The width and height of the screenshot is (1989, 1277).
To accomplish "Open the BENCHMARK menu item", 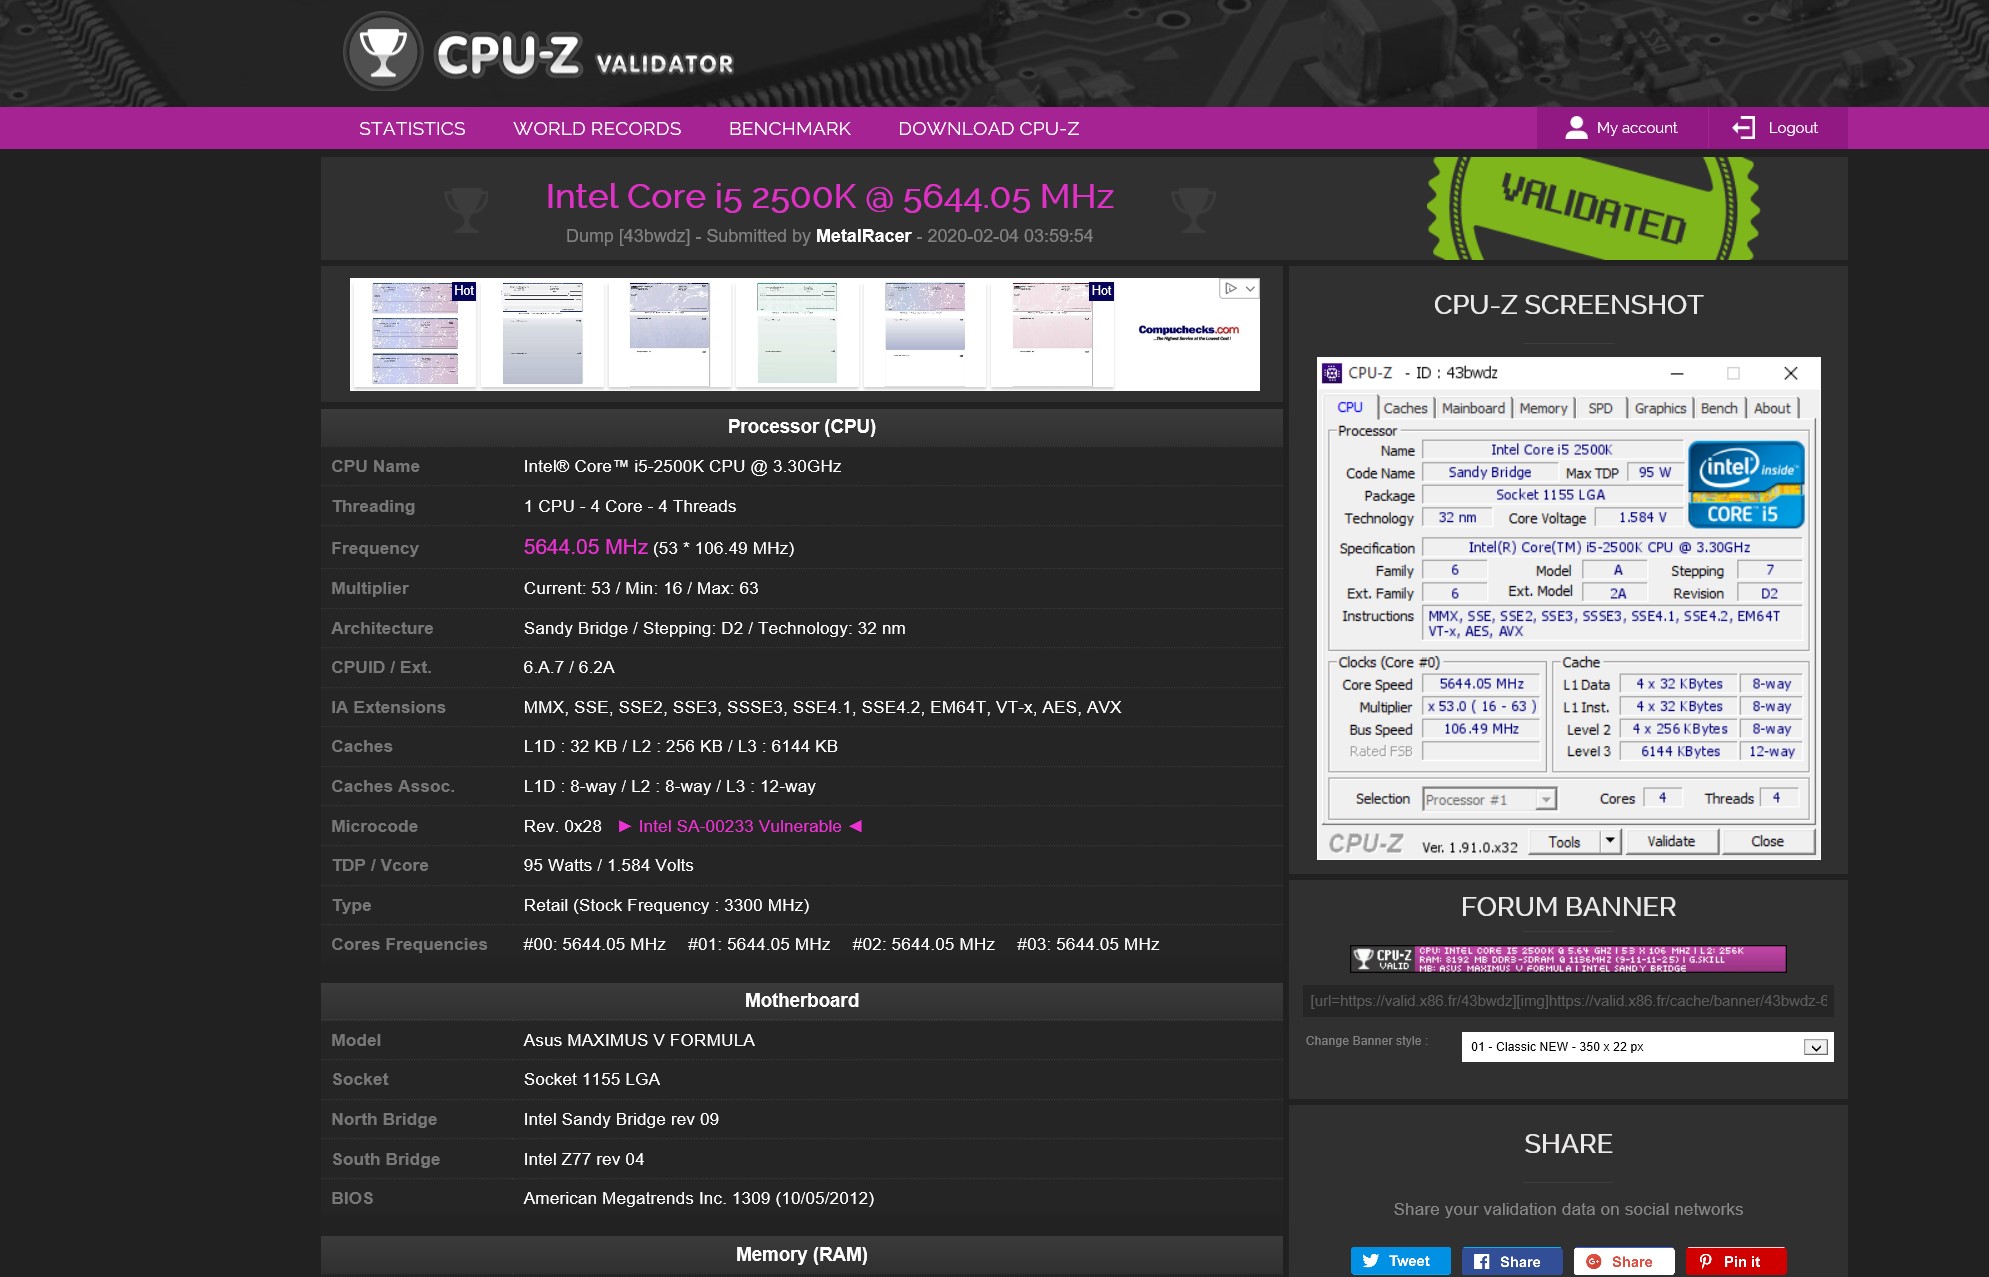I will (x=790, y=128).
